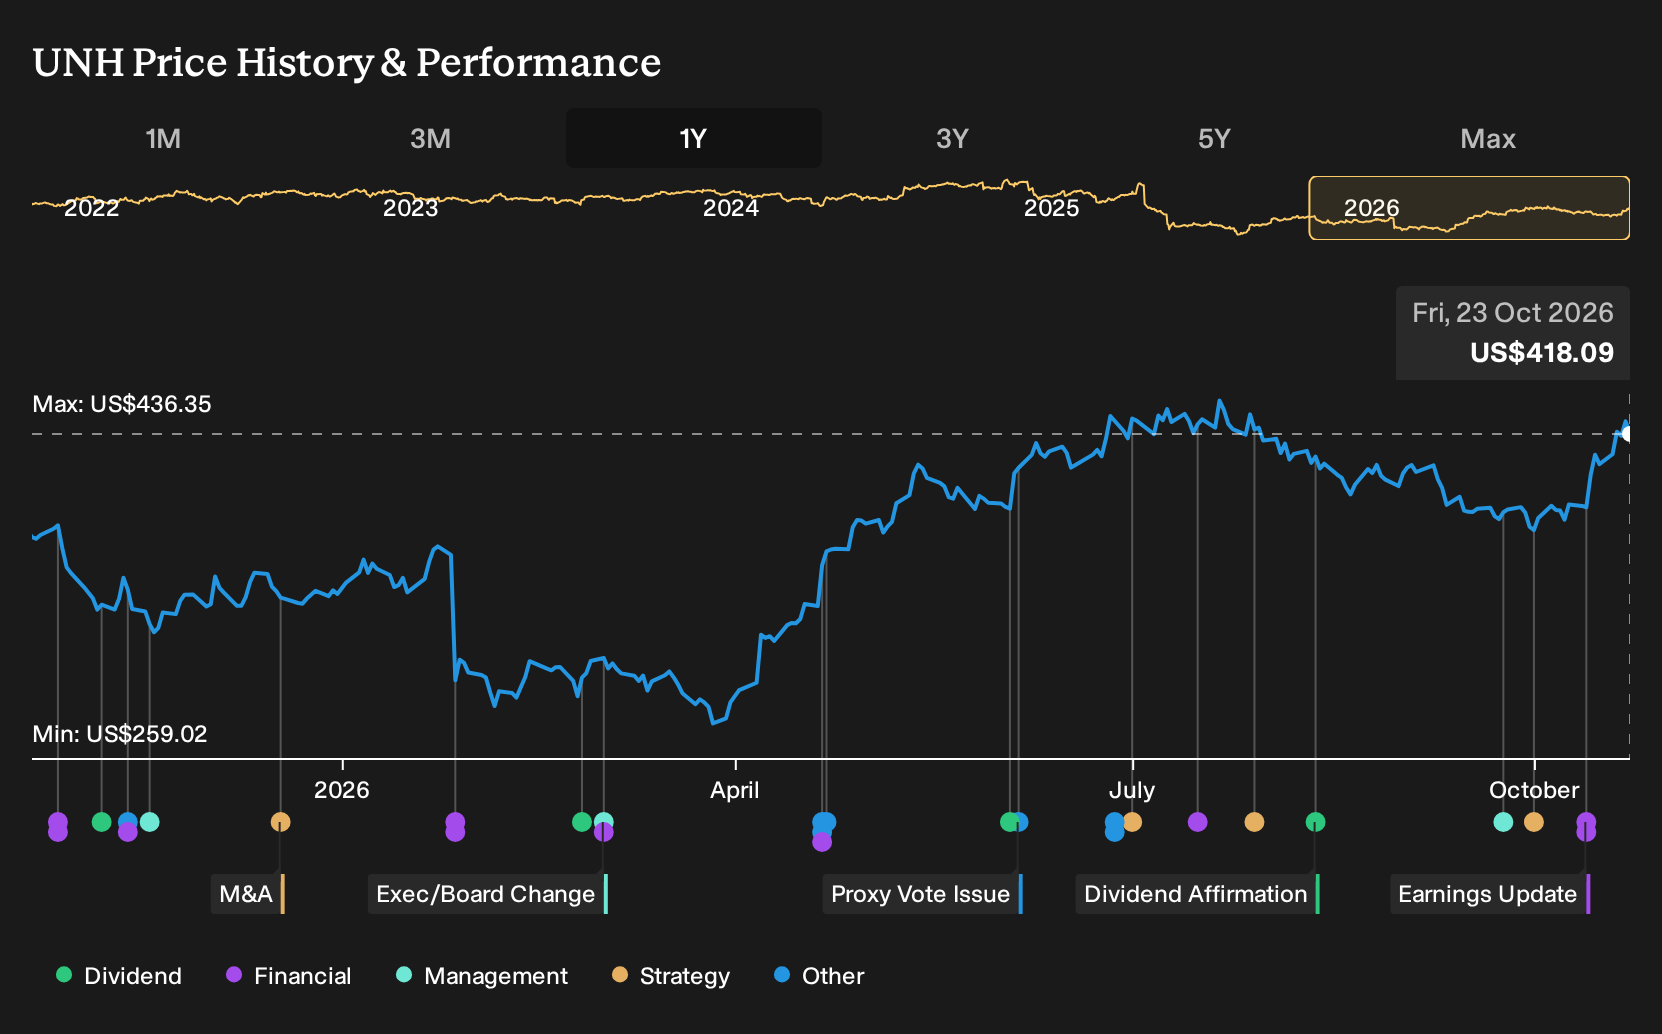Viewport: 1662px width, 1034px height.
Task: Open the 5Y range tab
Action: [1213, 138]
